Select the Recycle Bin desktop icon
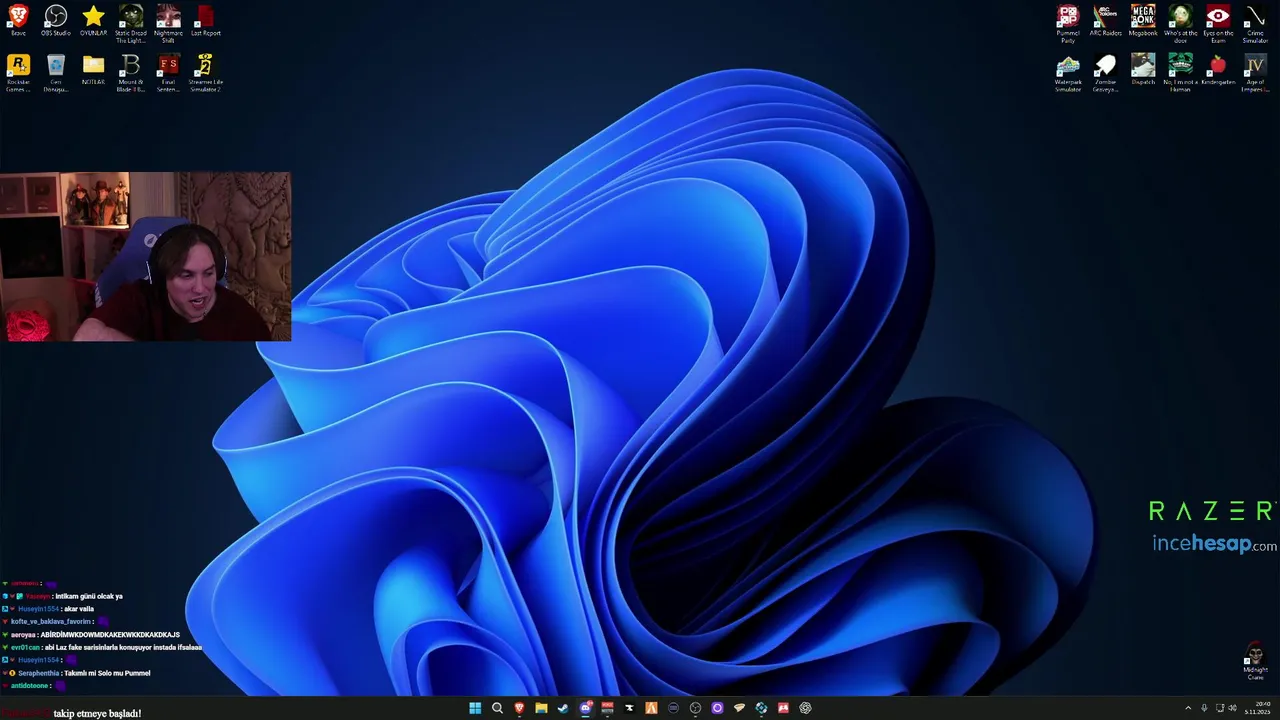 56,74
